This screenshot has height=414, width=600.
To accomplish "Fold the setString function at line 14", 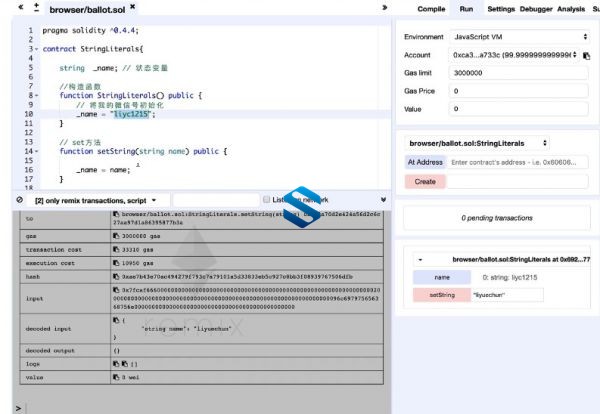I will coord(37,152).
